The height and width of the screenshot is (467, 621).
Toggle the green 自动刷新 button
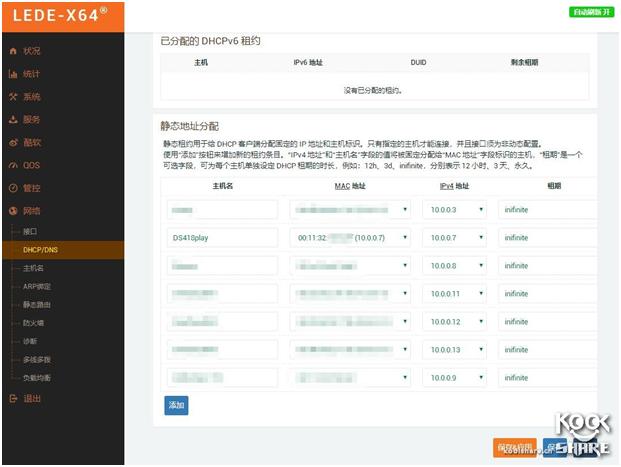point(591,12)
